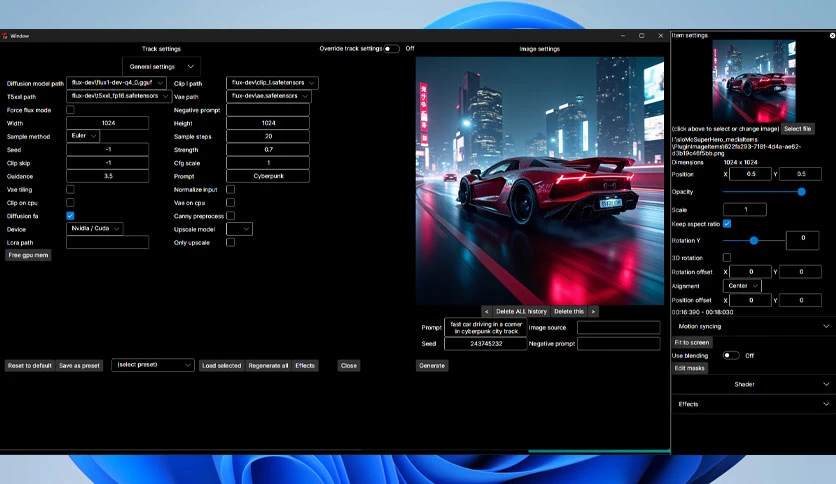Image resolution: width=836 pixels, height=484 pixels.
Task: Check Vae on cpu option
Action: click(230, 203)
